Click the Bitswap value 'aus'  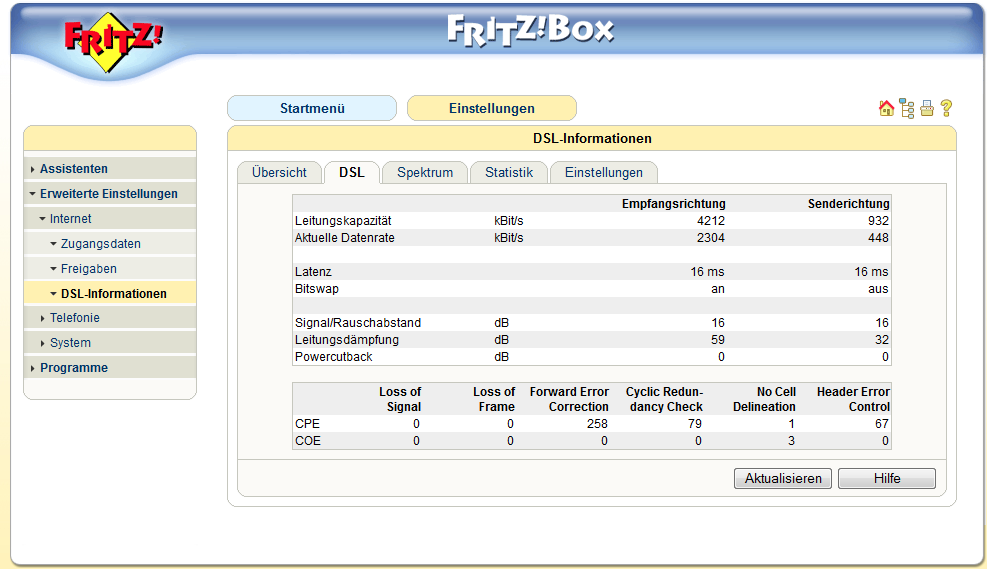(878, 289)
